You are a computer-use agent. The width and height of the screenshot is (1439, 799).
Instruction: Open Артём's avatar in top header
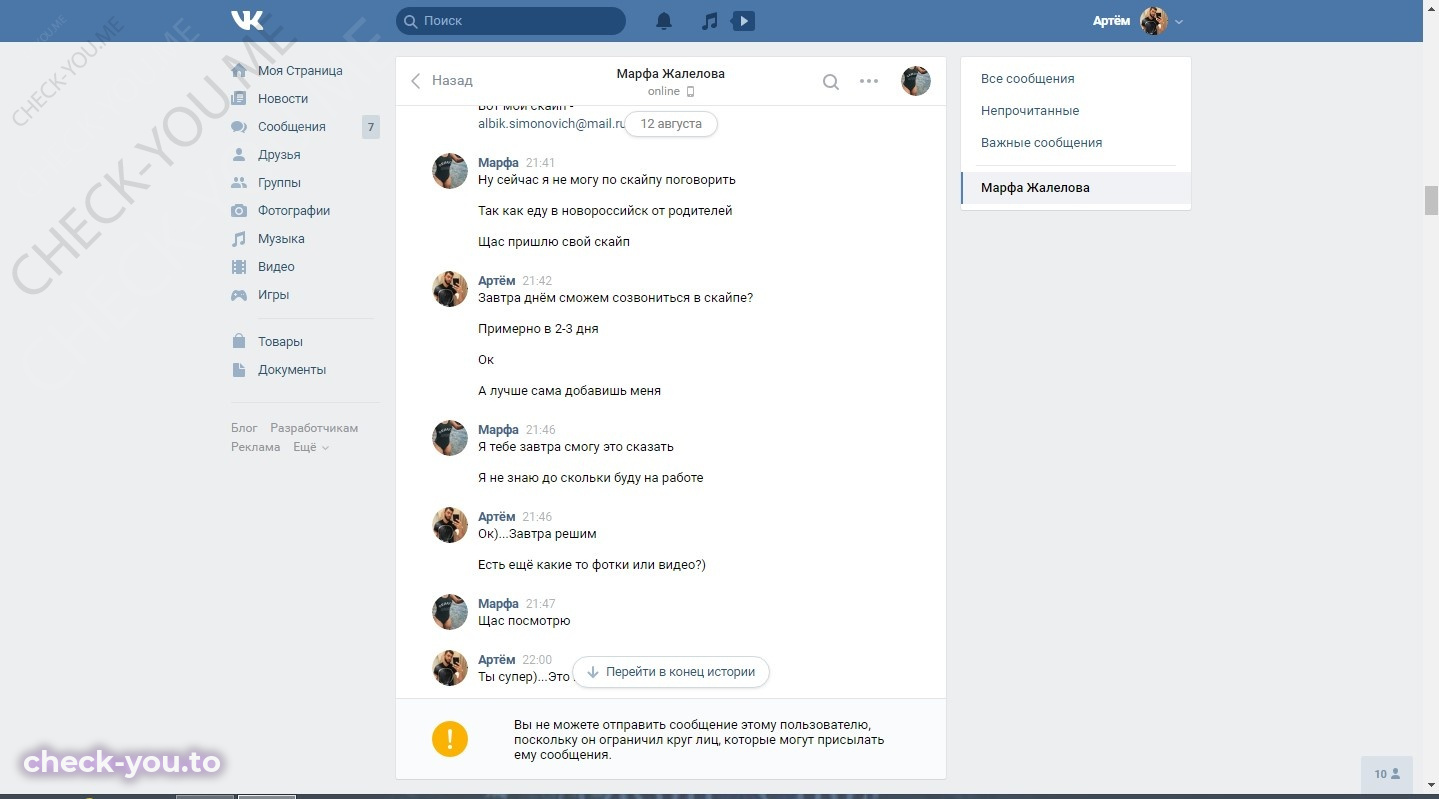pyautogui.click(x=1154, y=21)
